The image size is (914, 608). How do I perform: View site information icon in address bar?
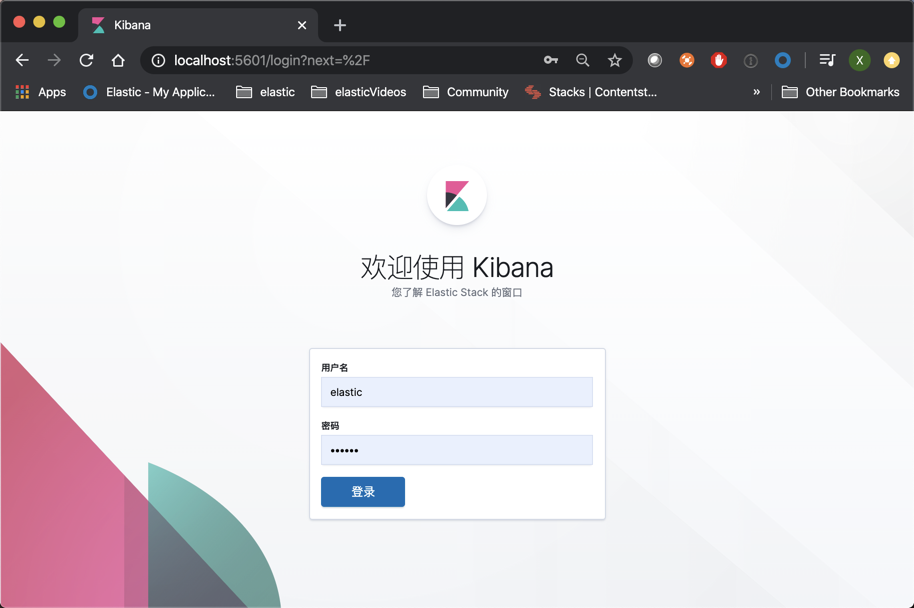(158, 61)
